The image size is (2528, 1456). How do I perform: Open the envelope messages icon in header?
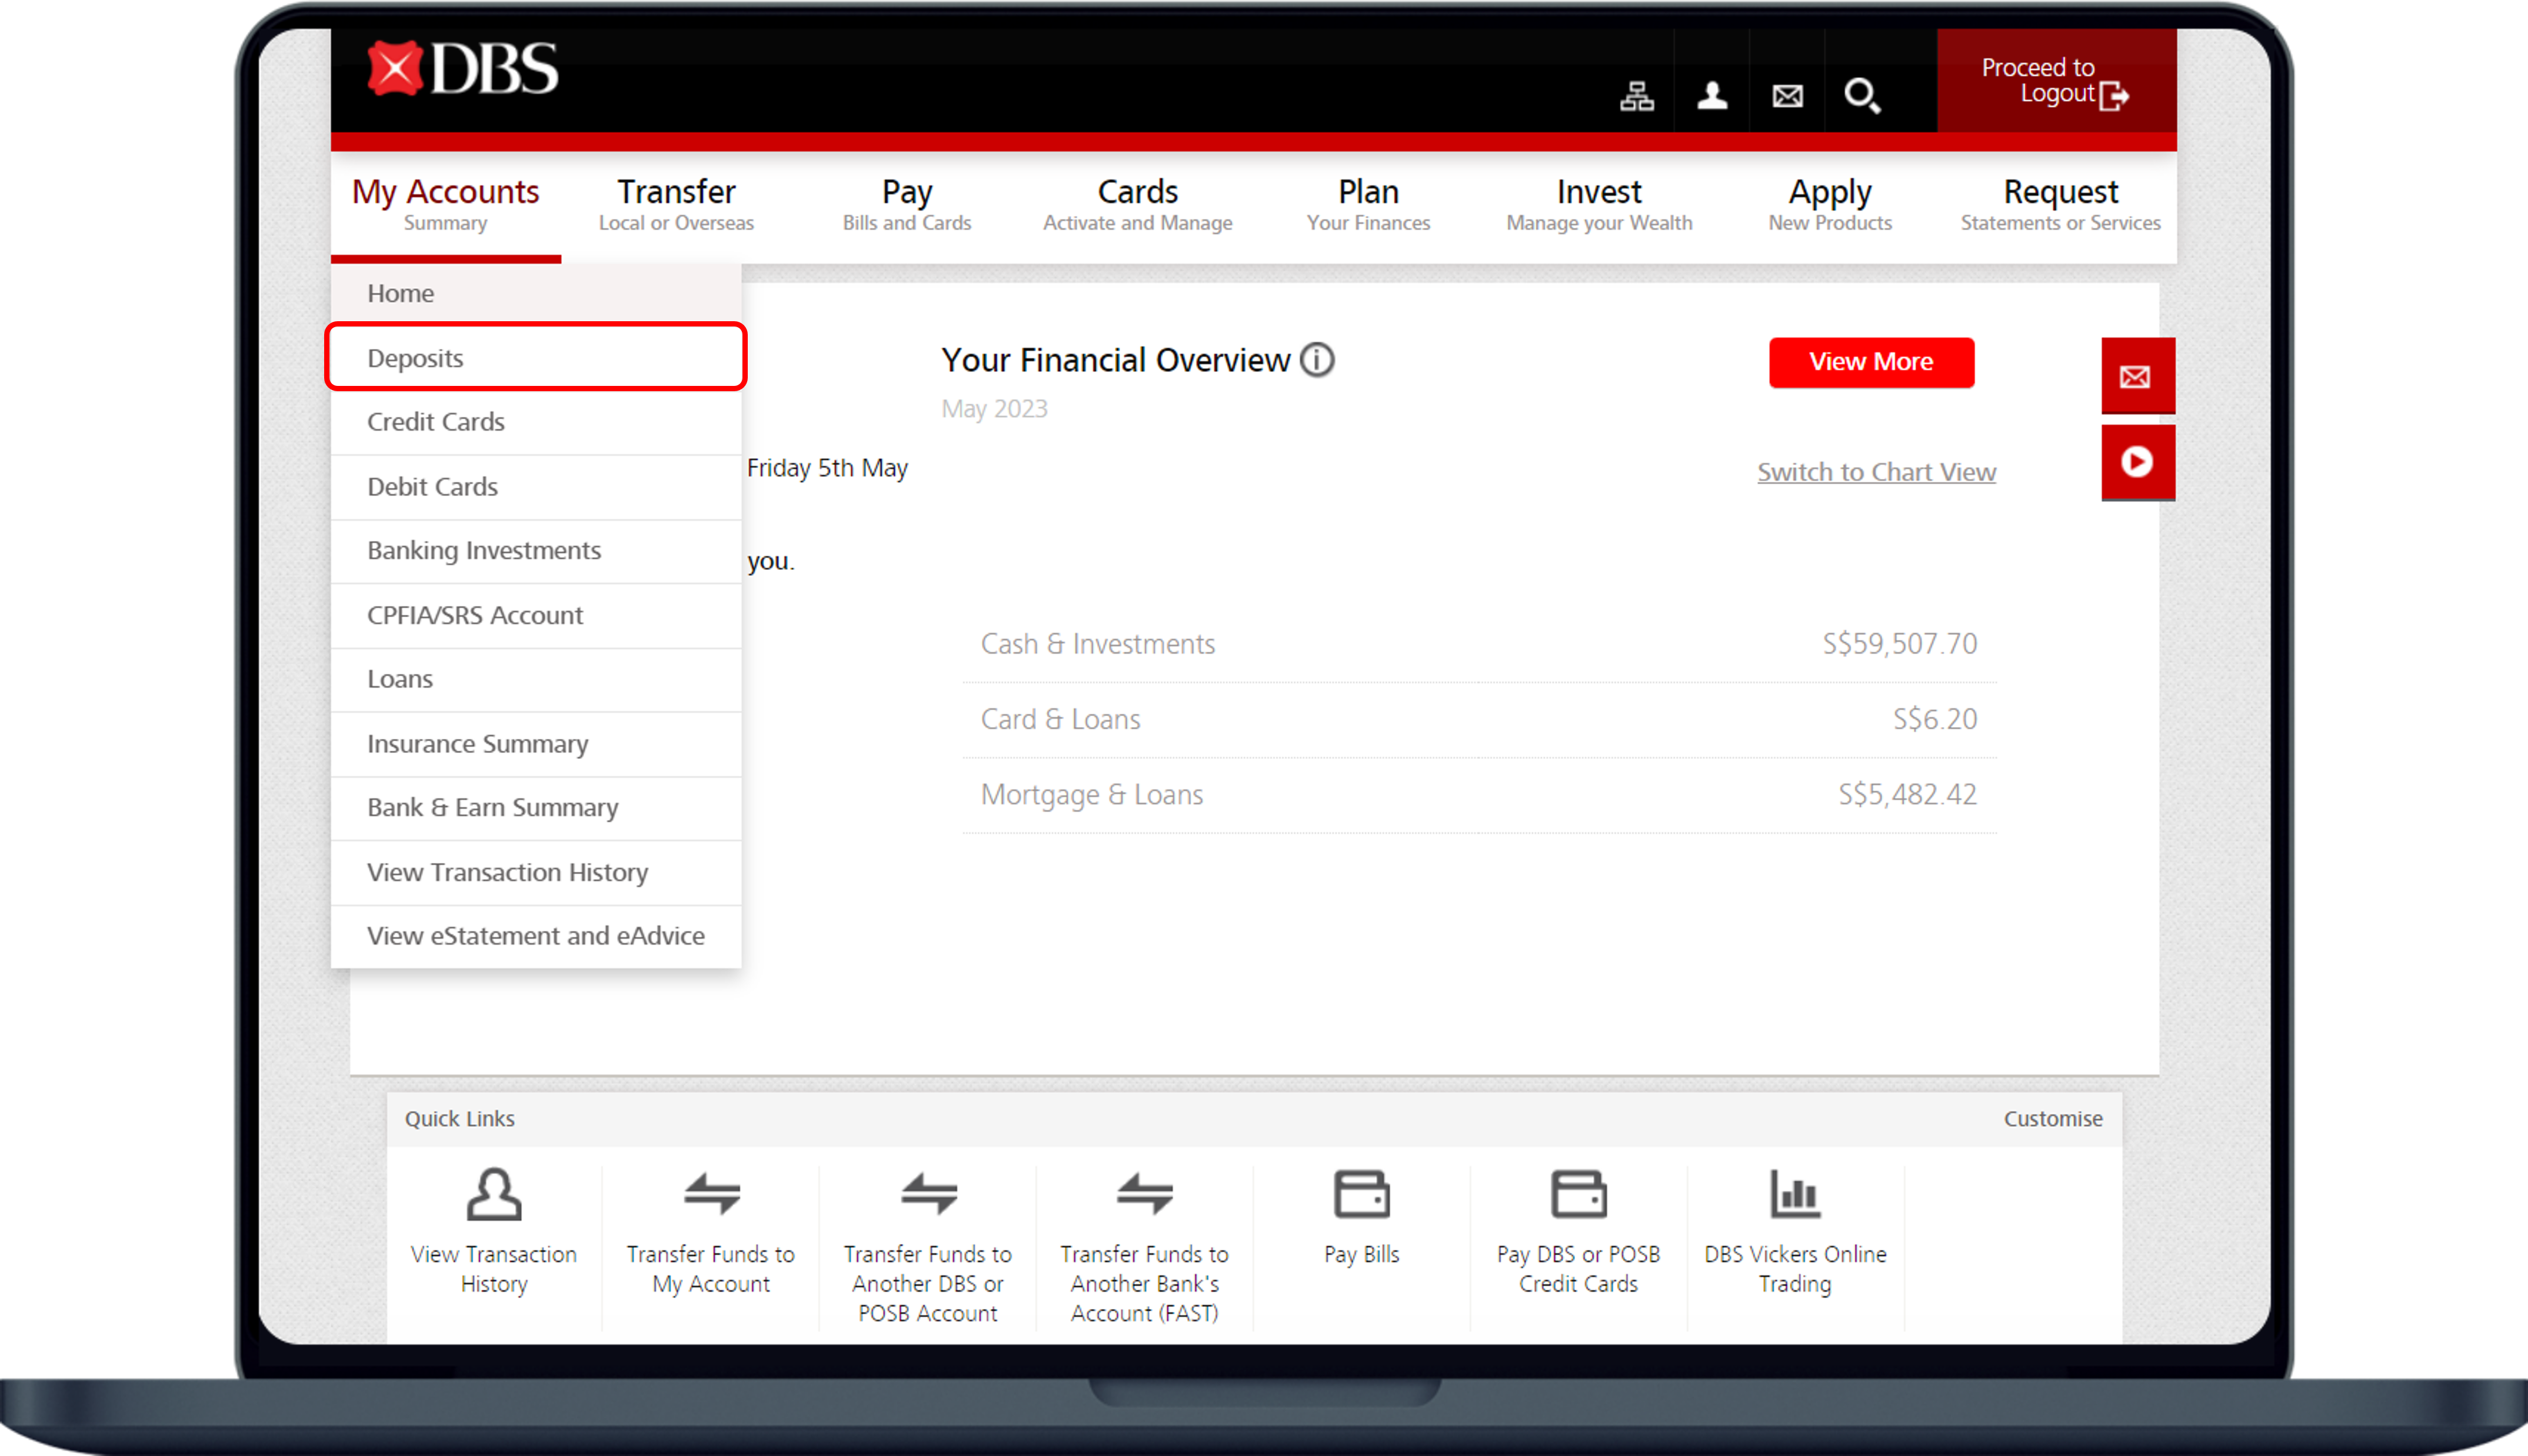[x=1787, y=96]
